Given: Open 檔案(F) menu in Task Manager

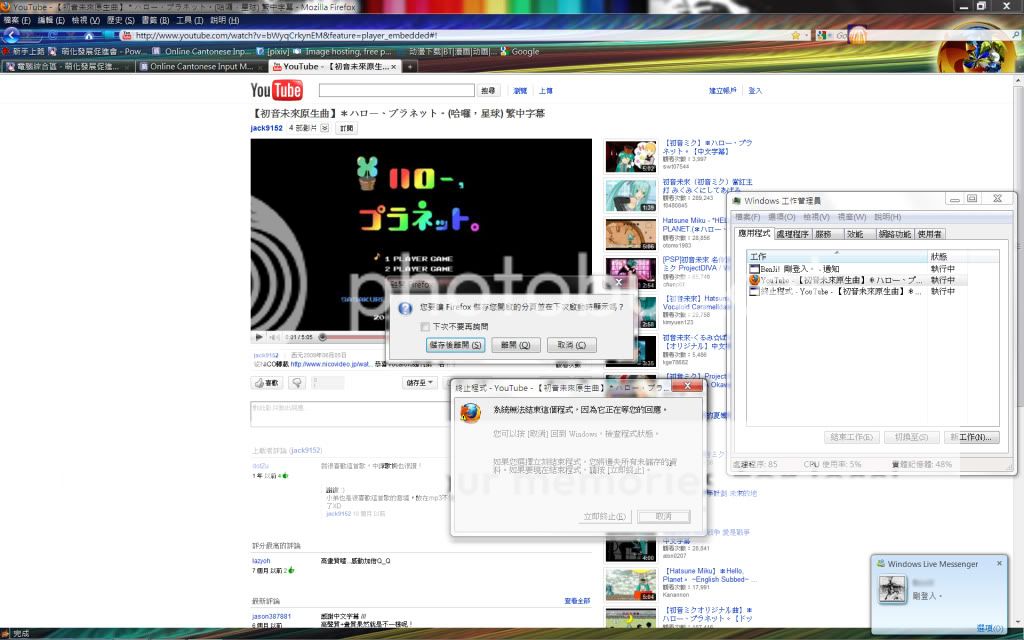Looking at the screenshot, I should click(x=748, y=217).
